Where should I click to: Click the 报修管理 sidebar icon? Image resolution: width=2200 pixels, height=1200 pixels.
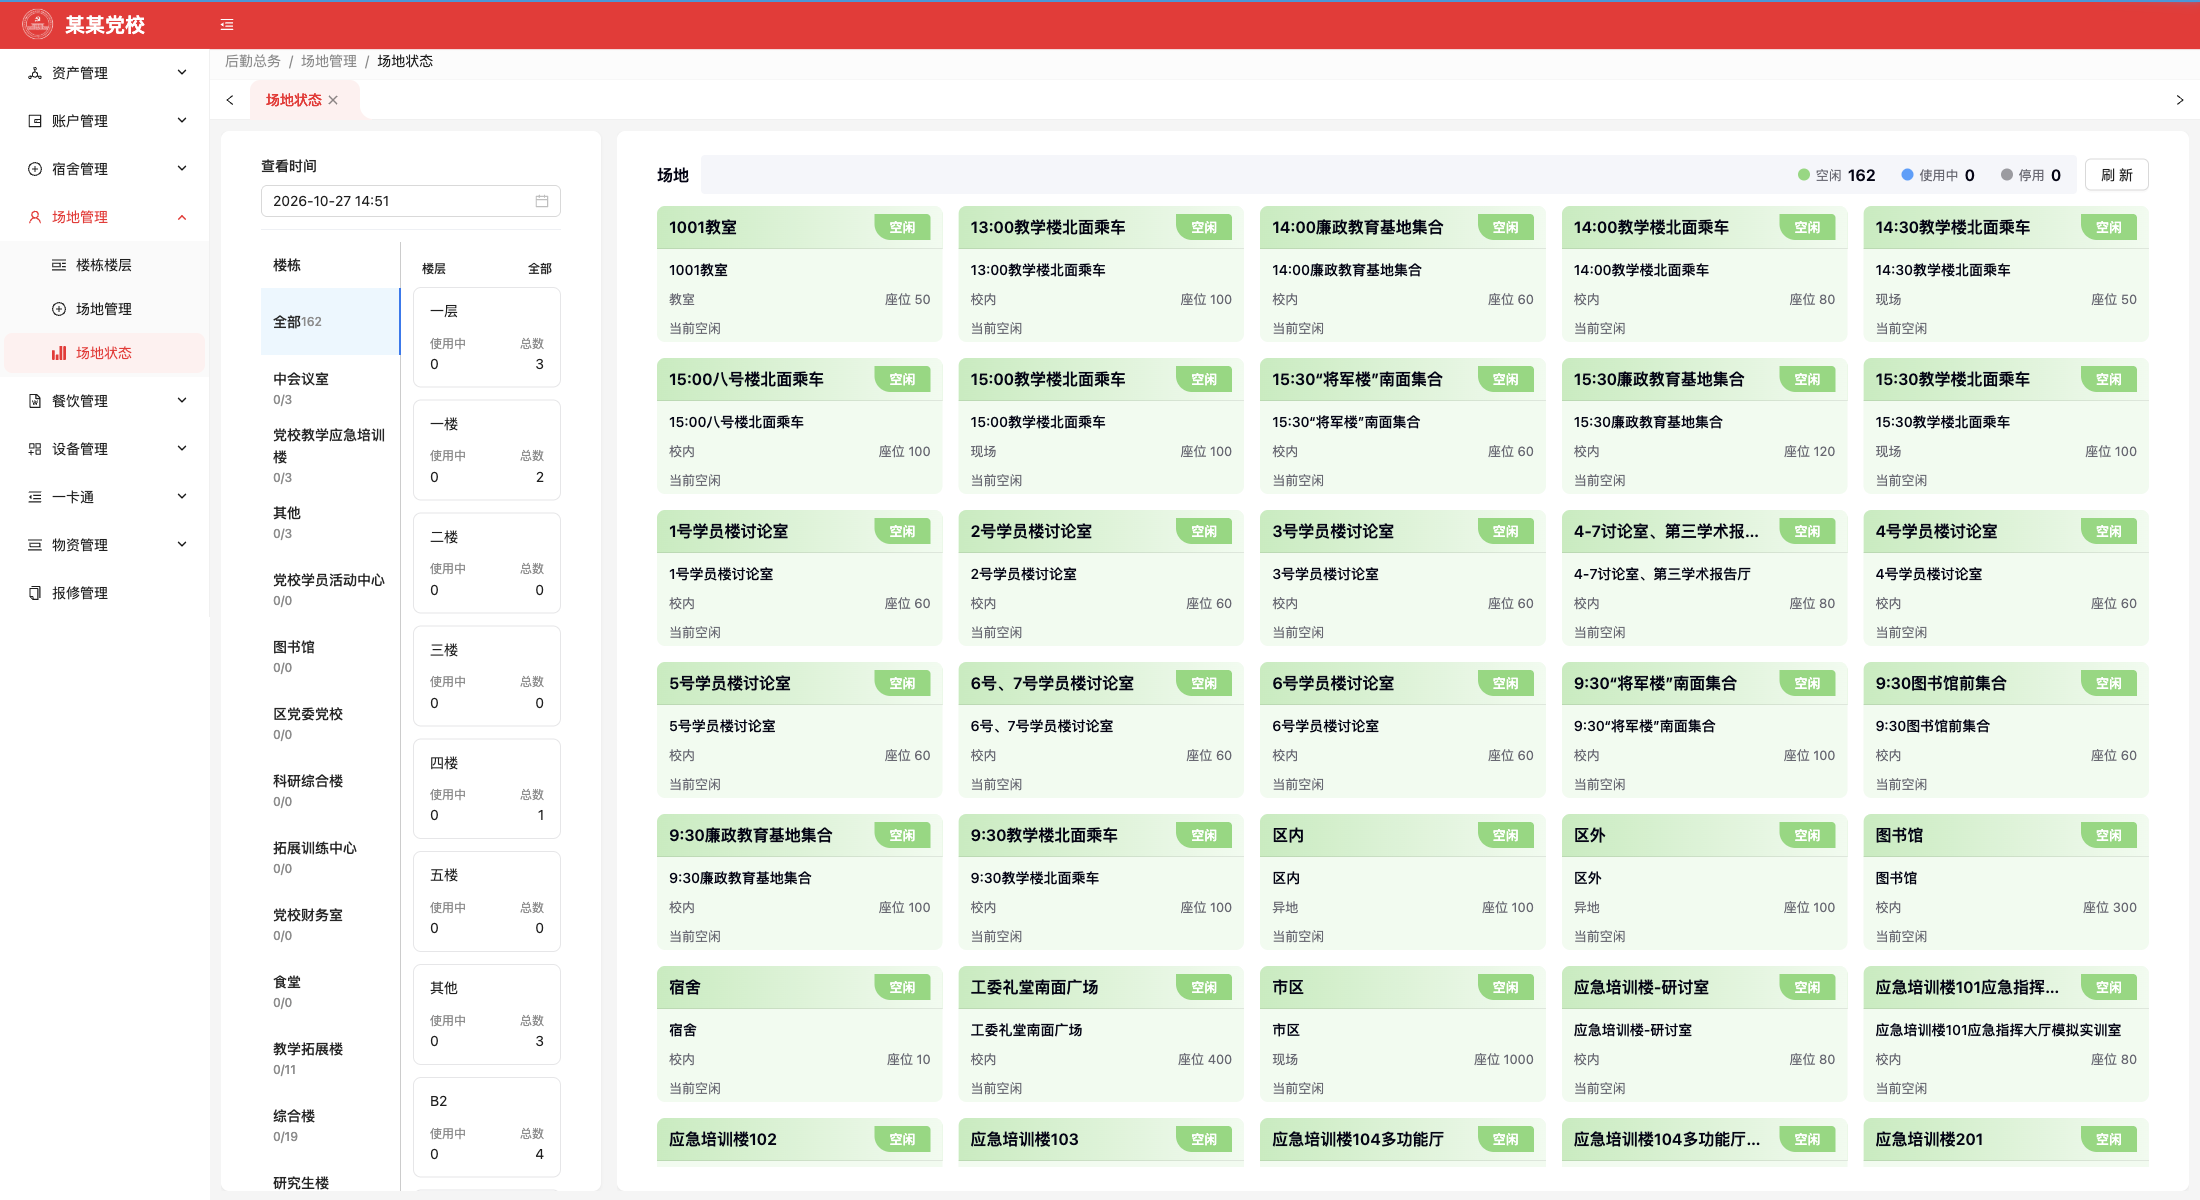coord(35,593)
